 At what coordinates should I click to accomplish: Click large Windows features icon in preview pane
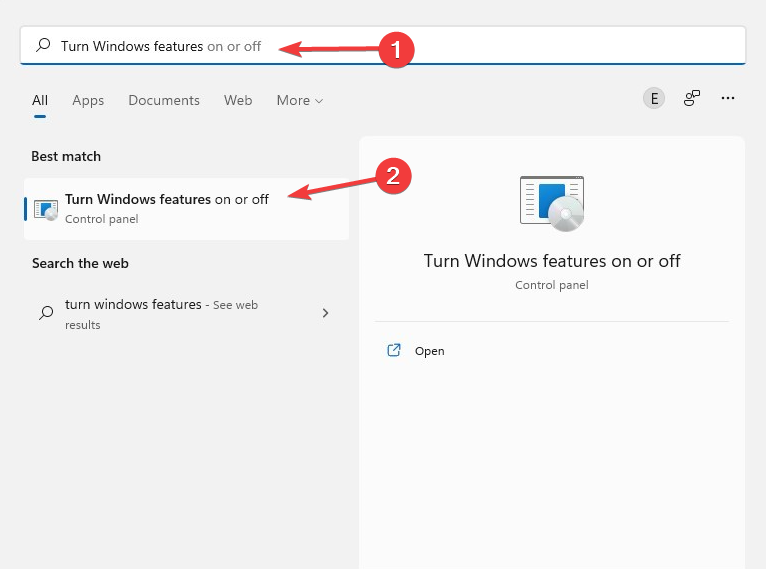[x=552, y=203]
